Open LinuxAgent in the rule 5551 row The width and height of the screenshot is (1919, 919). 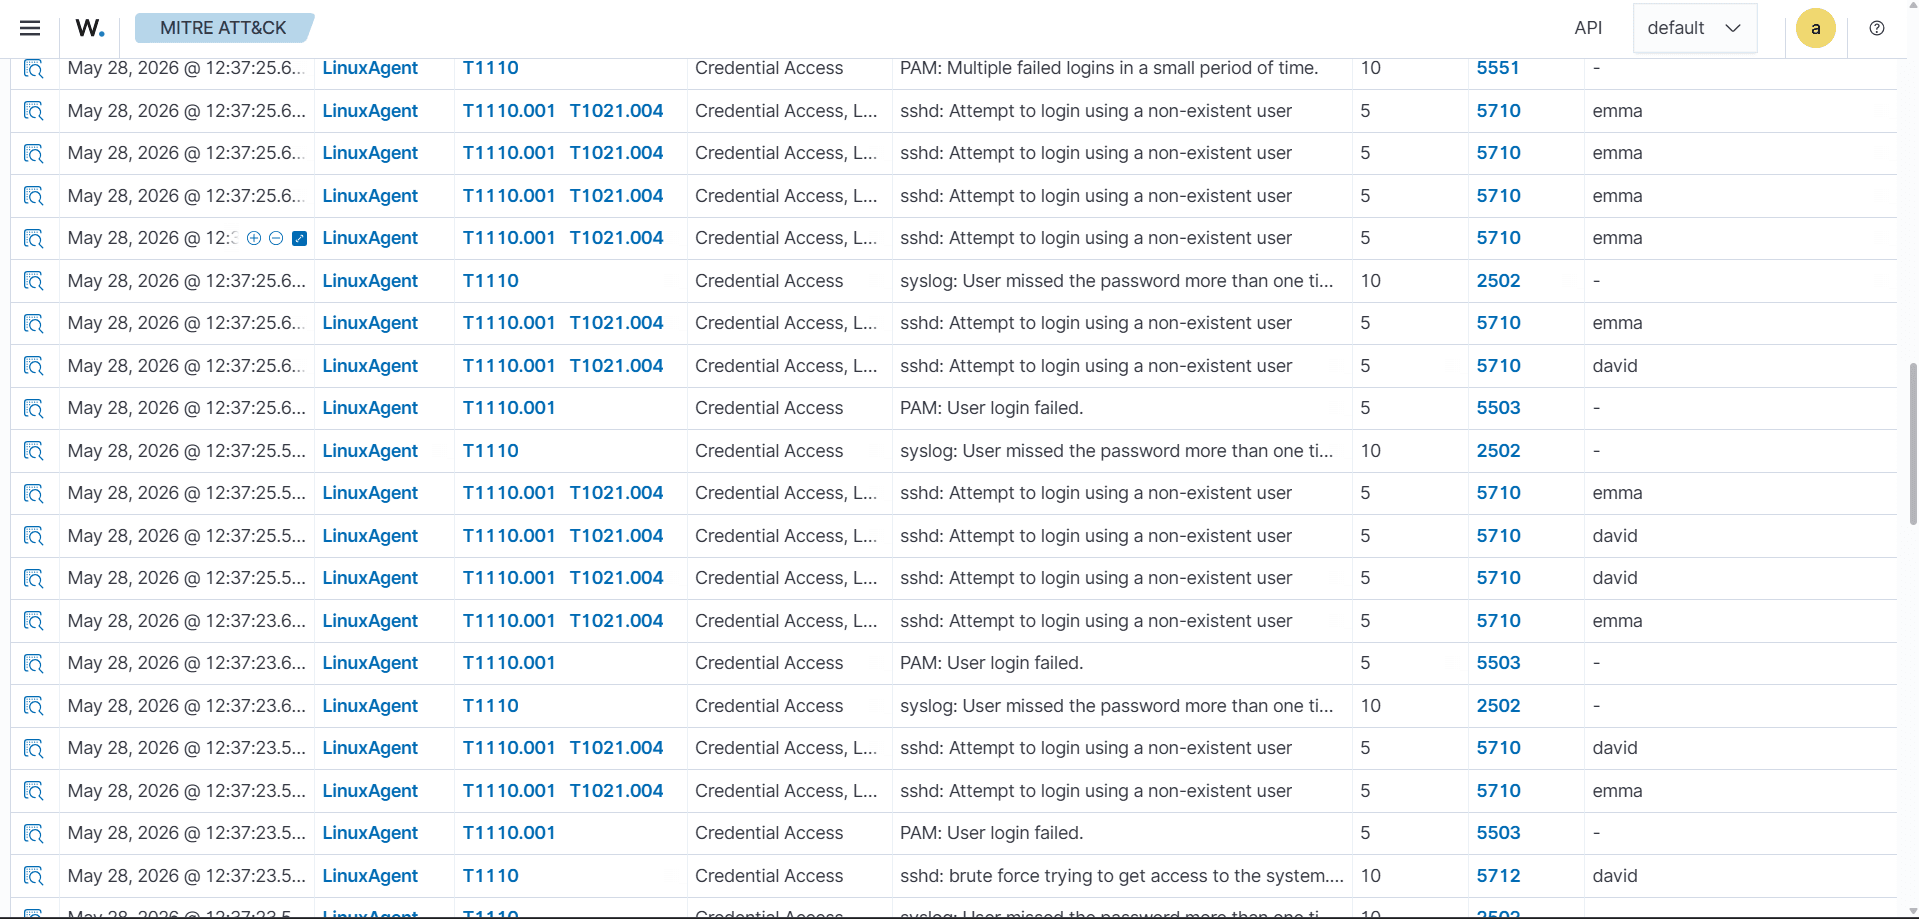click(x=370, y=68)
